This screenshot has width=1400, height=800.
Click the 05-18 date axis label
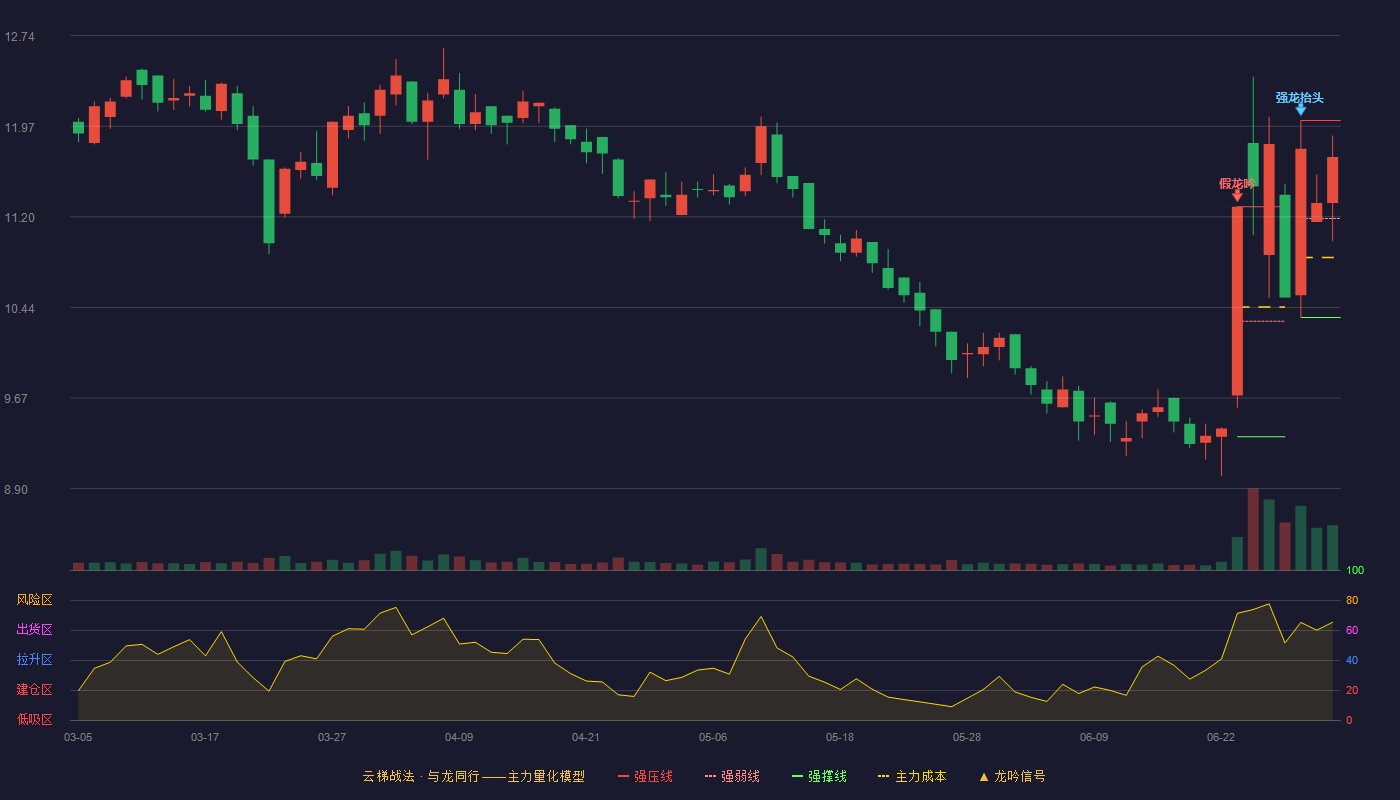[x=840, y=737]
